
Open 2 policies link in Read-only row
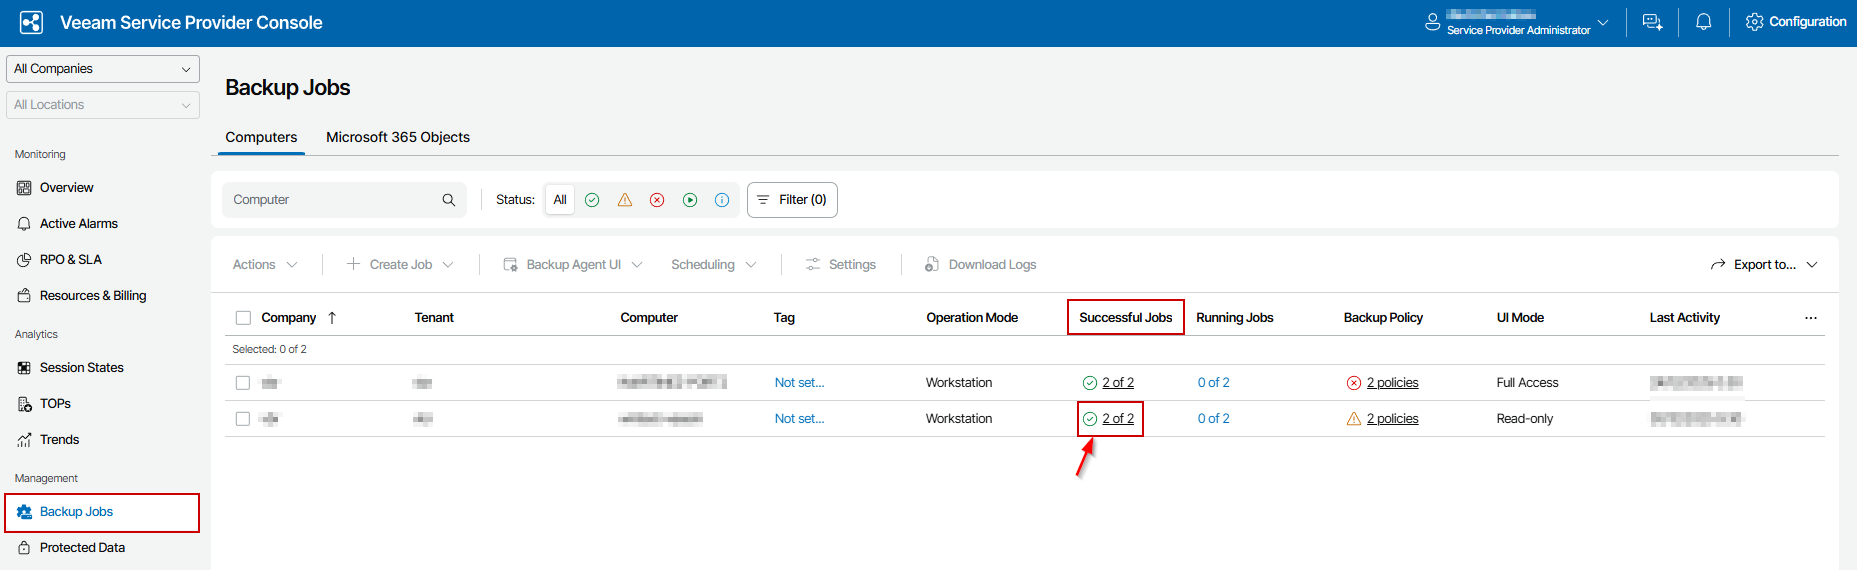(x=1392, y=419)
